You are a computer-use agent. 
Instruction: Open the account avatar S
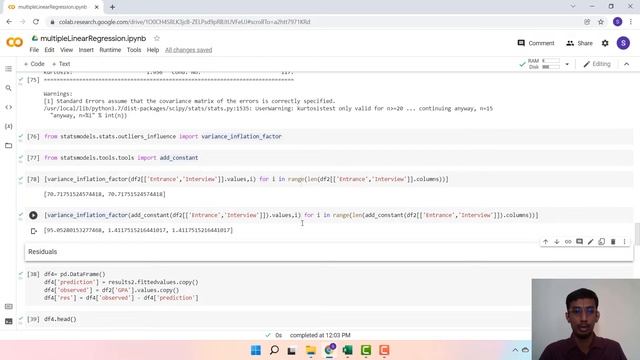click(x=623, y=43)
